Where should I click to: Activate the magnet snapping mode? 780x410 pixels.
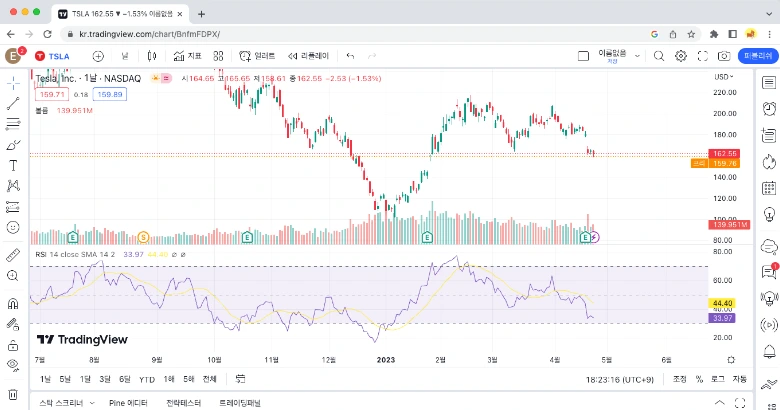click(x=13, y=304)
